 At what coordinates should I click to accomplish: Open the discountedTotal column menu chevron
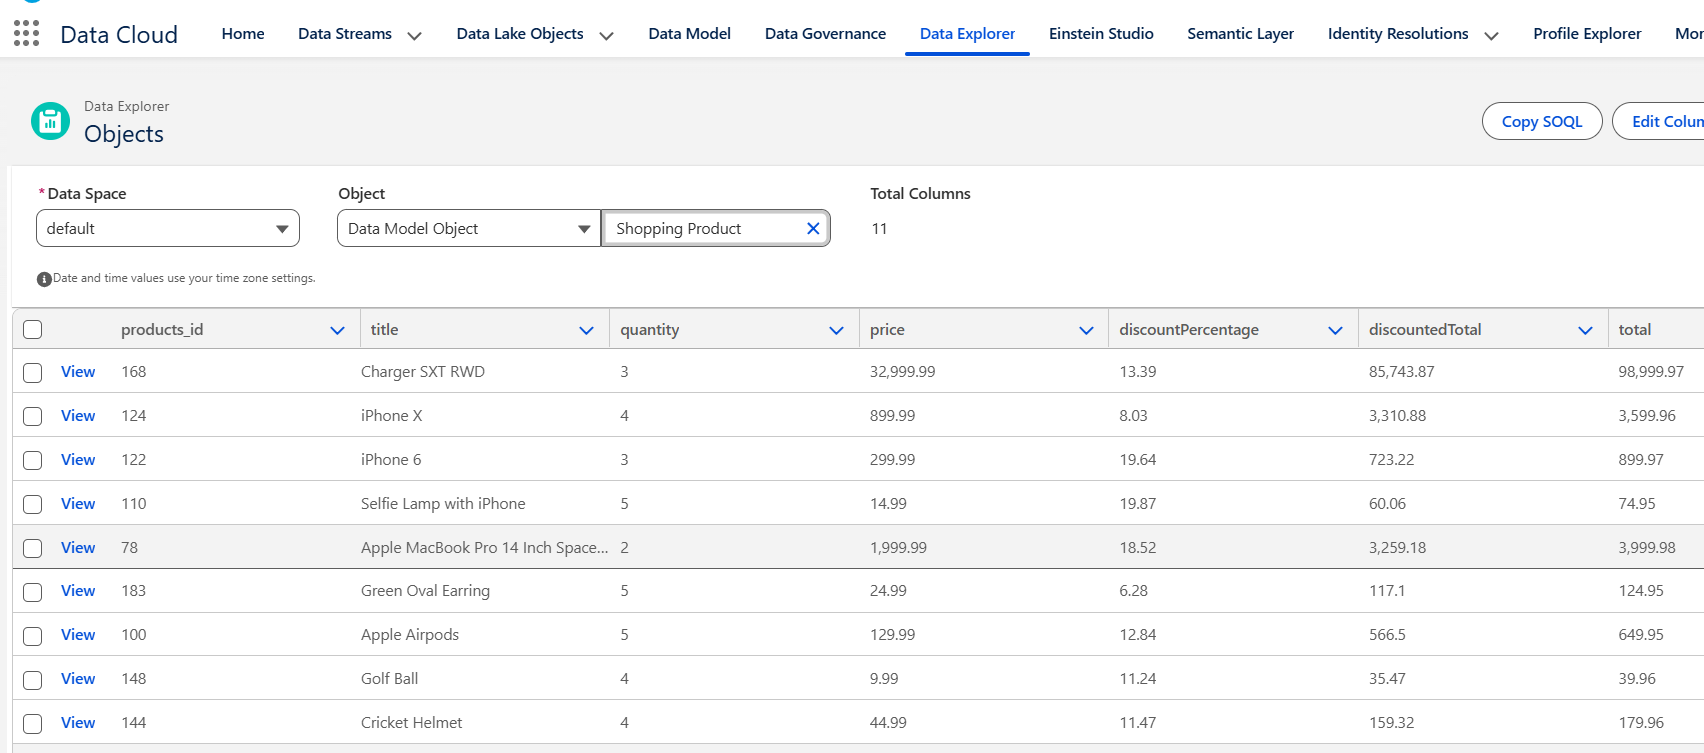coord(1585,331)
